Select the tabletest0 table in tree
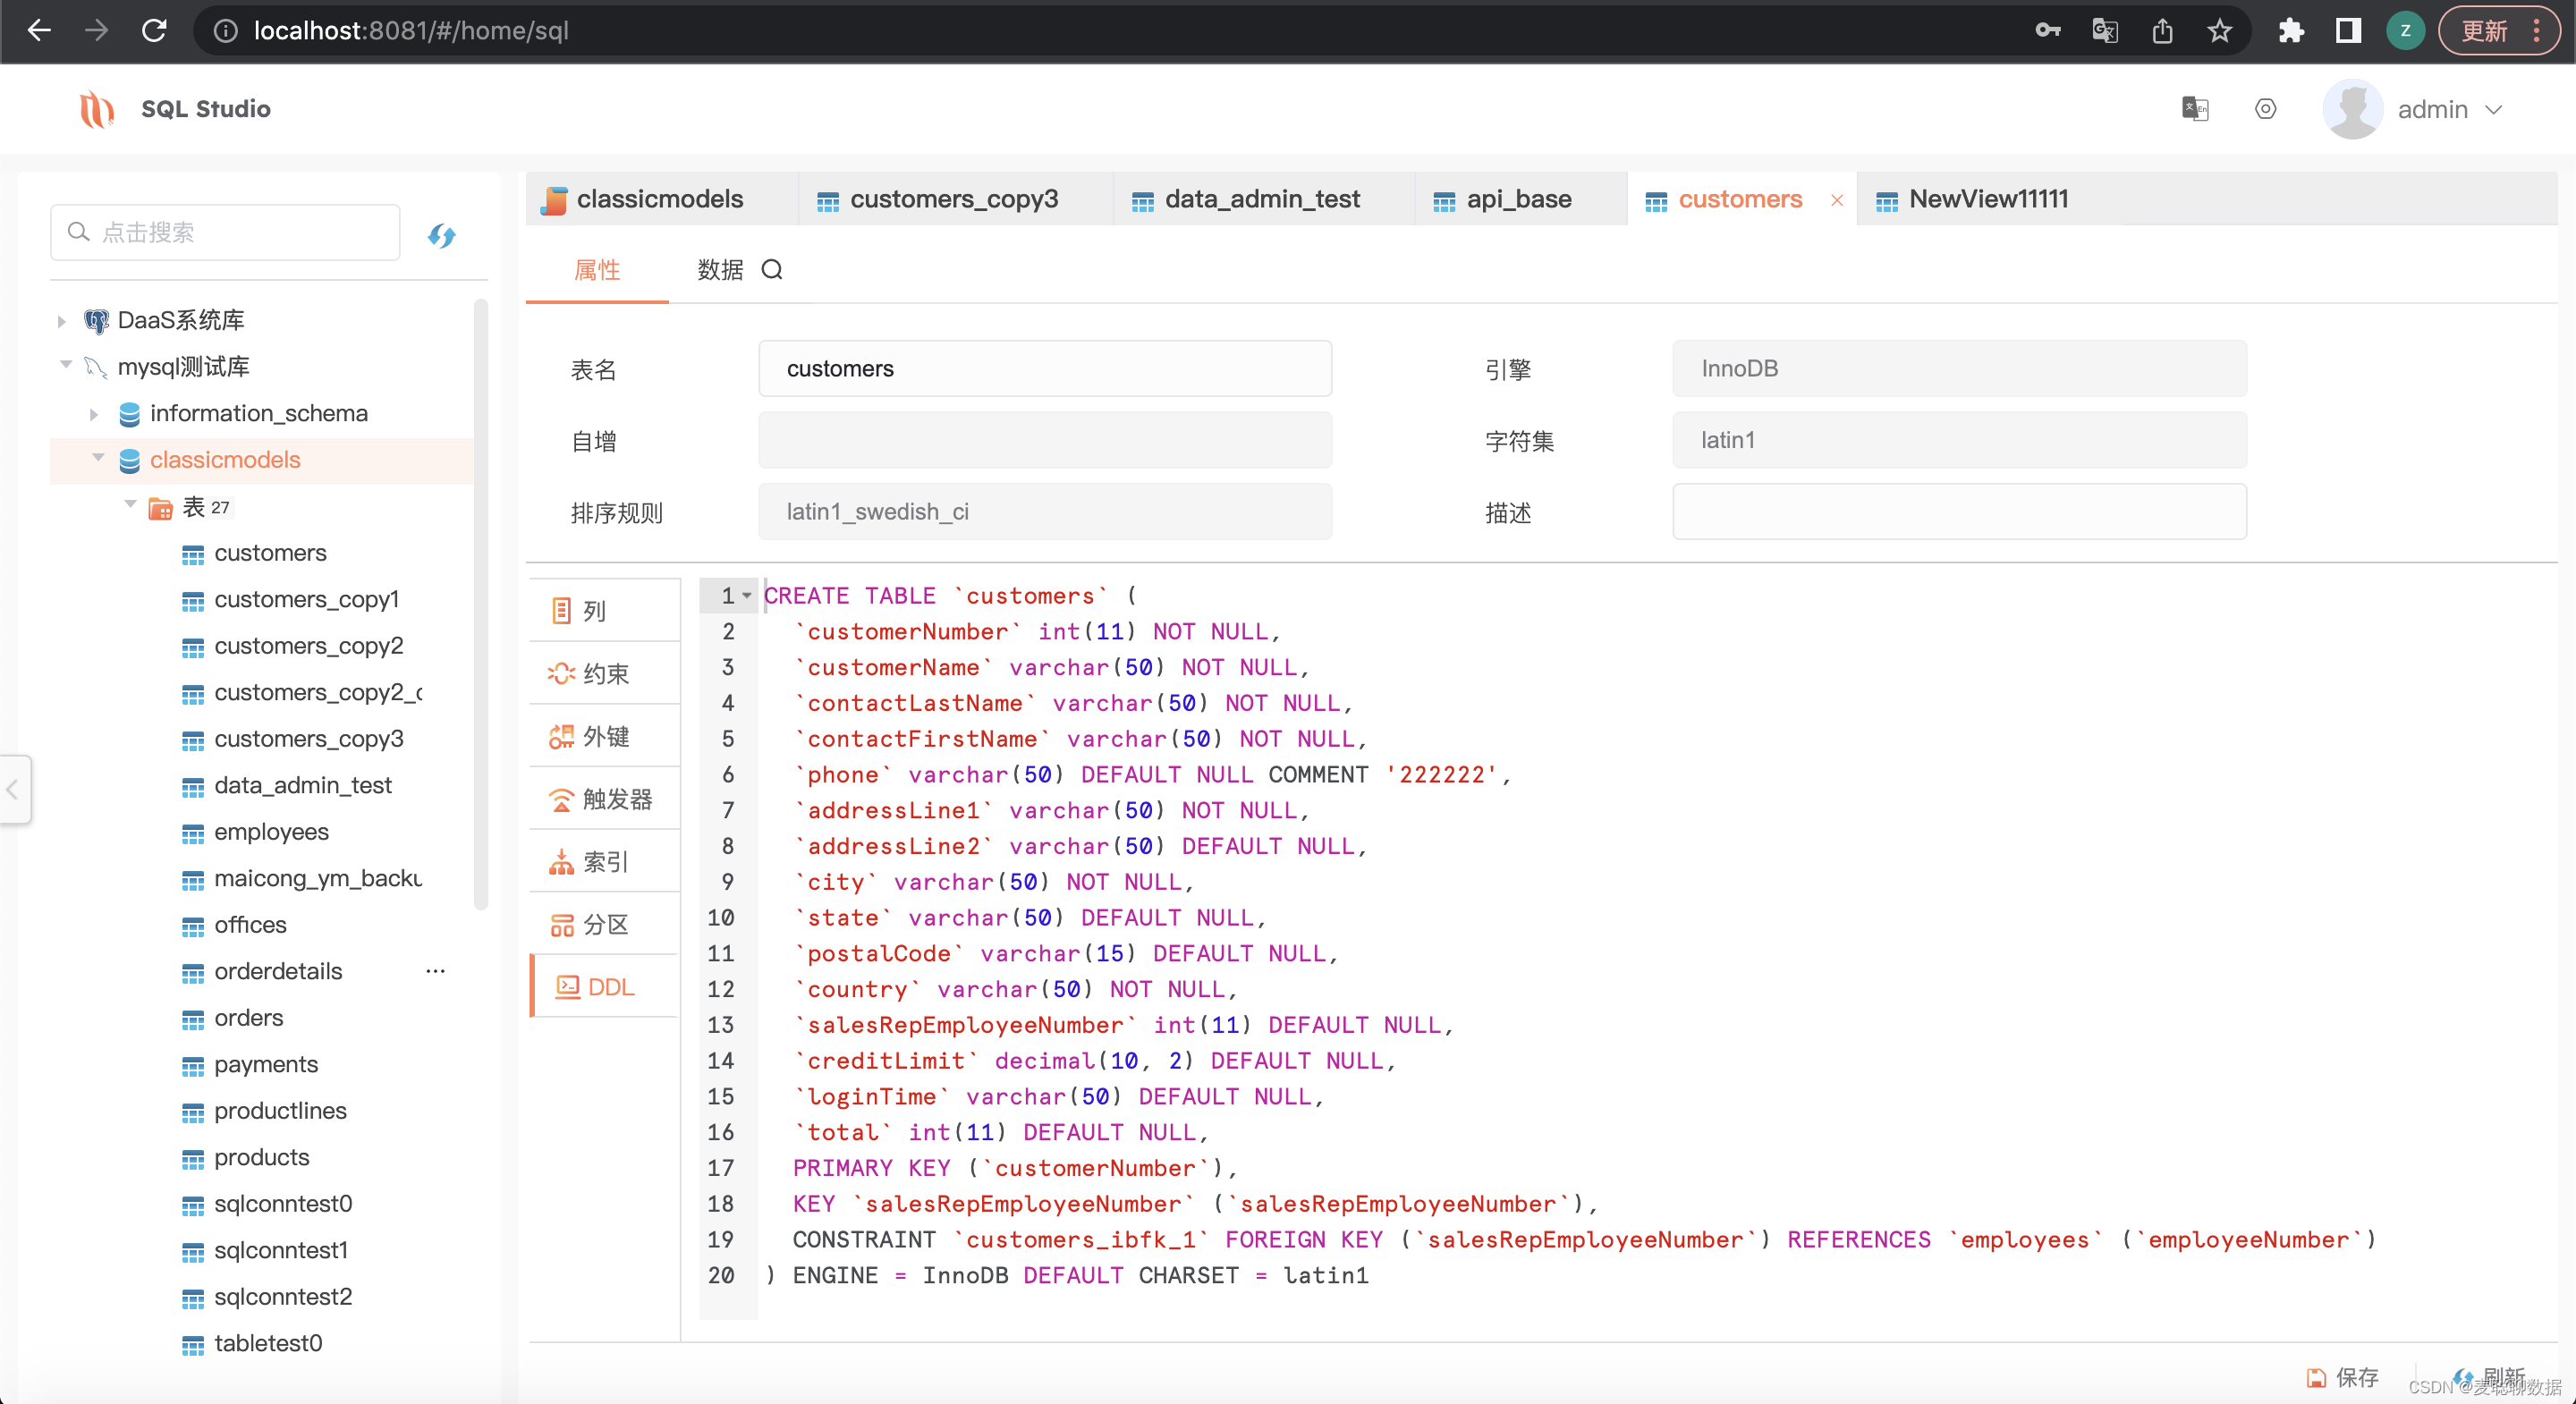The width and height of the screenshot is (2576, 1404). pyautogui.click(x=268, y=1343)
